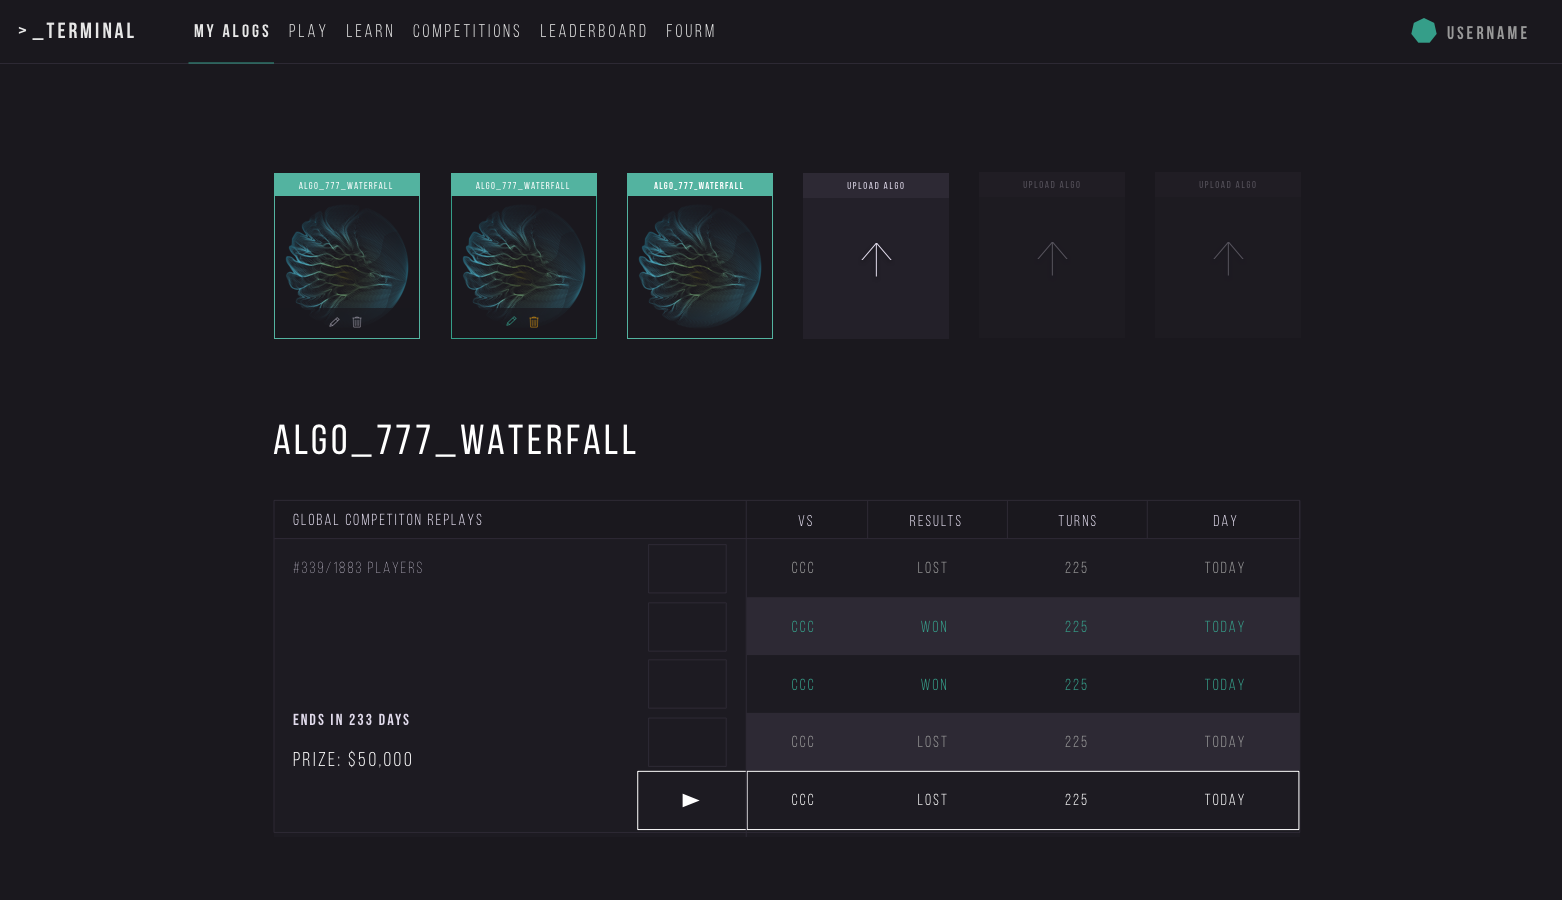The image size is (1562, 900).
Task: Visit the Fourm tab
Action: coord(691,31)
